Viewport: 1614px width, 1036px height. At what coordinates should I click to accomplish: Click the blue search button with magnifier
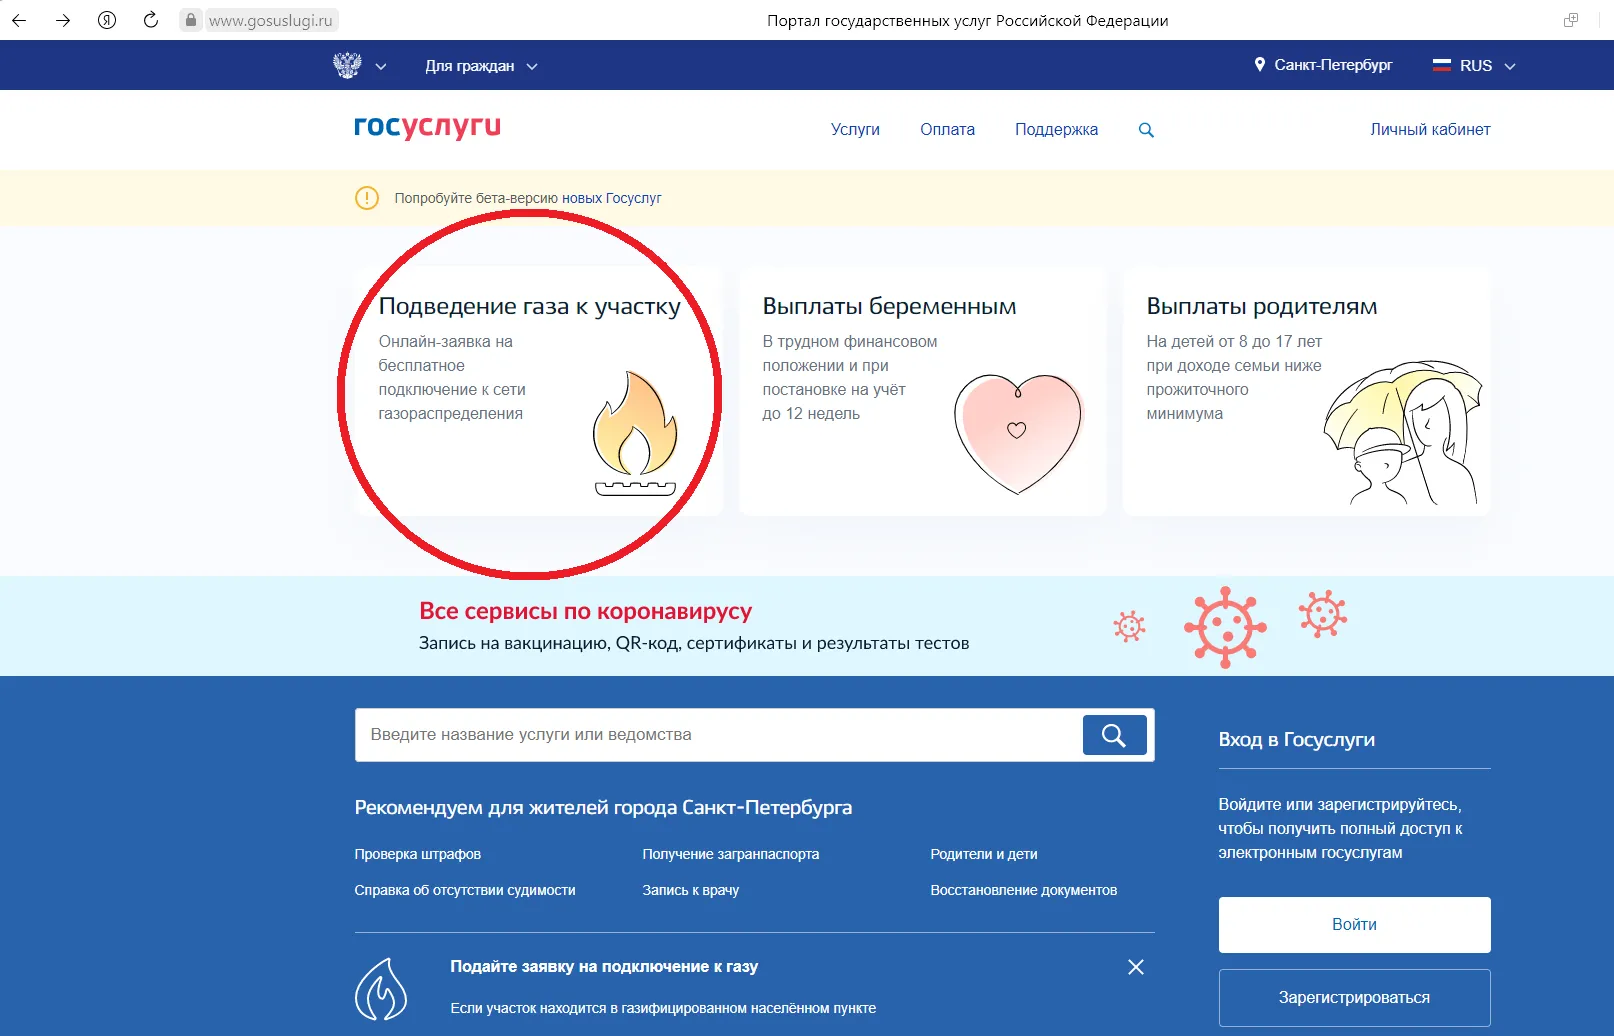click(1114, 735)
